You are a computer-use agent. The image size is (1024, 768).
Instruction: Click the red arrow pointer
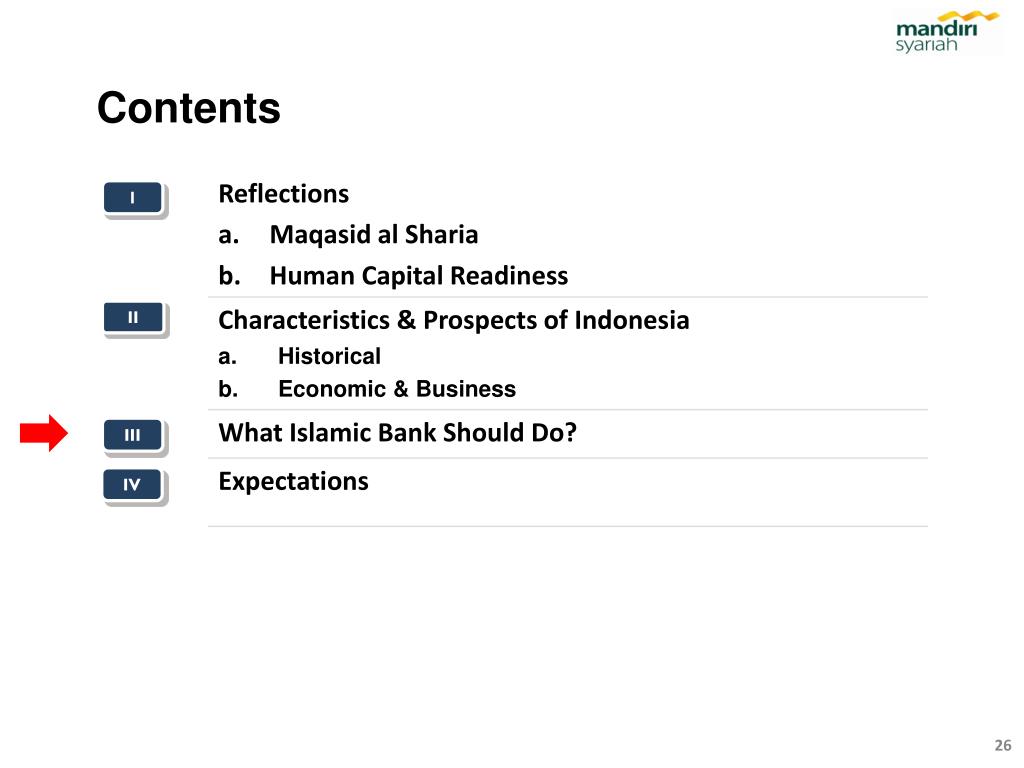coord(44,433)
